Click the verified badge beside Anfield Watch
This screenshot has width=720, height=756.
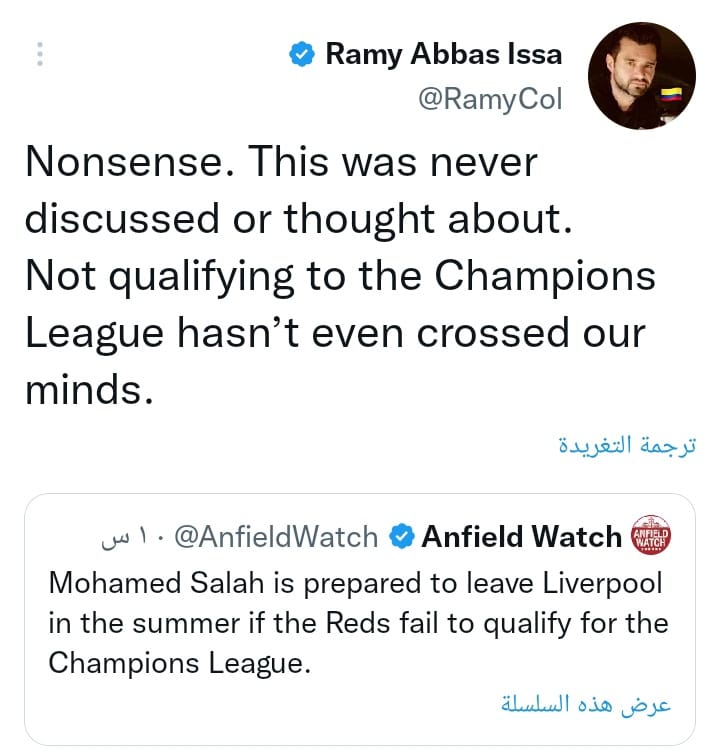point(401,537)
